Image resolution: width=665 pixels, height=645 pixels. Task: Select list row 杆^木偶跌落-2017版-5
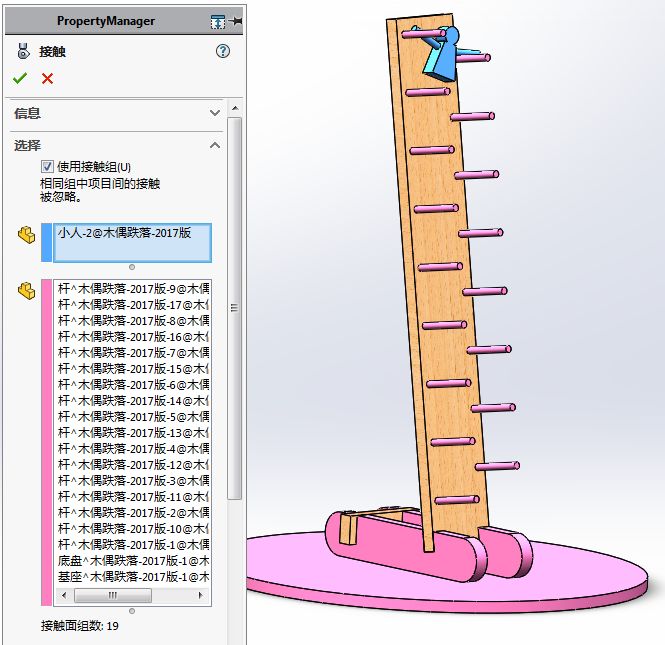click(x=133, y=417)
